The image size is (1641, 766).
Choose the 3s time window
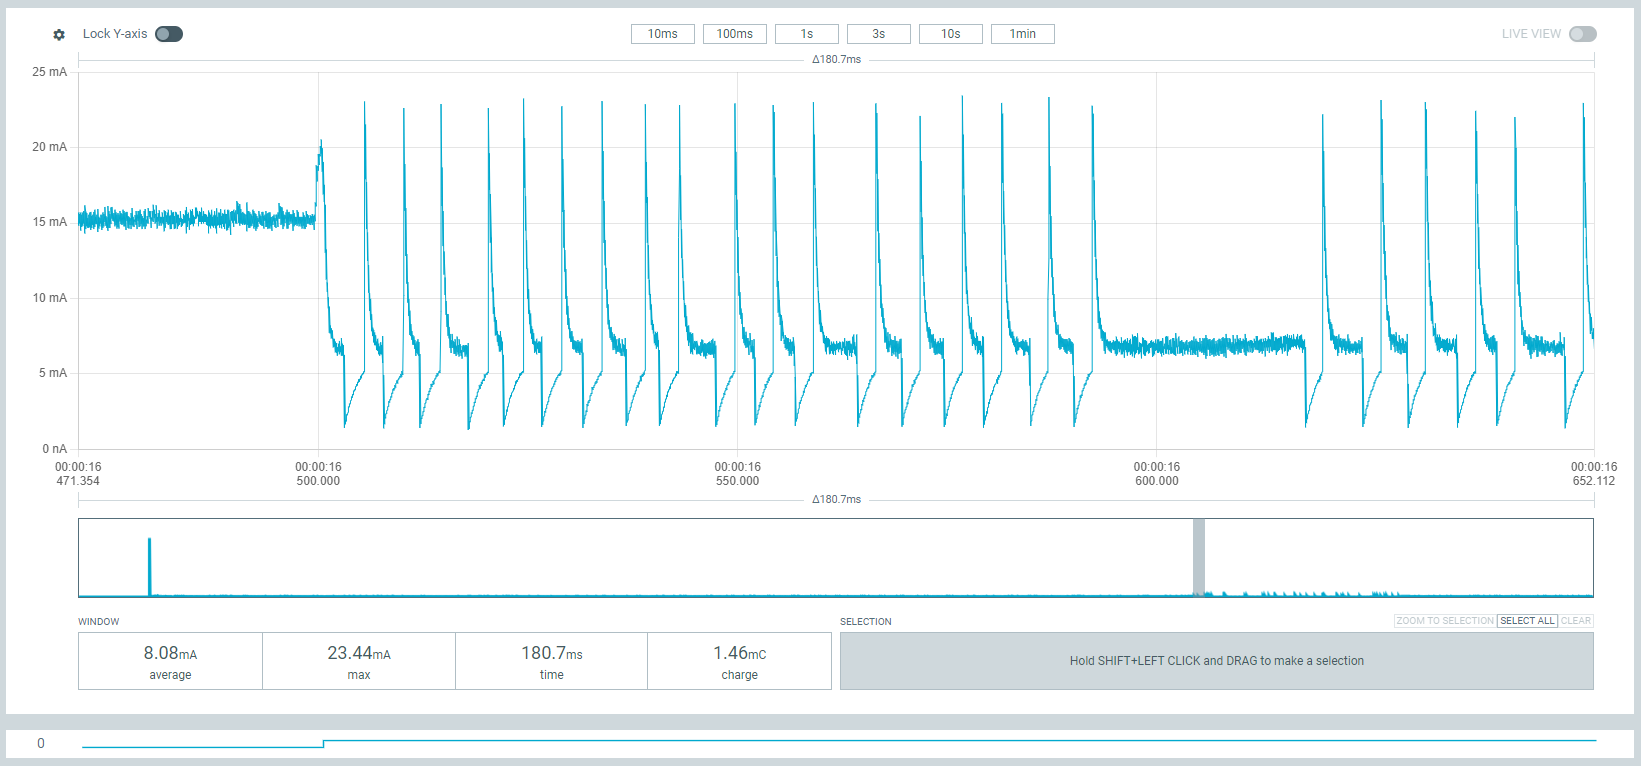tap(878, 34)
